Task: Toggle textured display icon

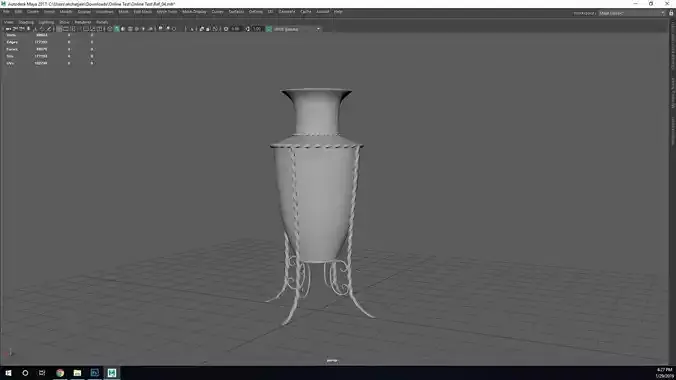Action: pyautogui.click(x=137, y=29)
